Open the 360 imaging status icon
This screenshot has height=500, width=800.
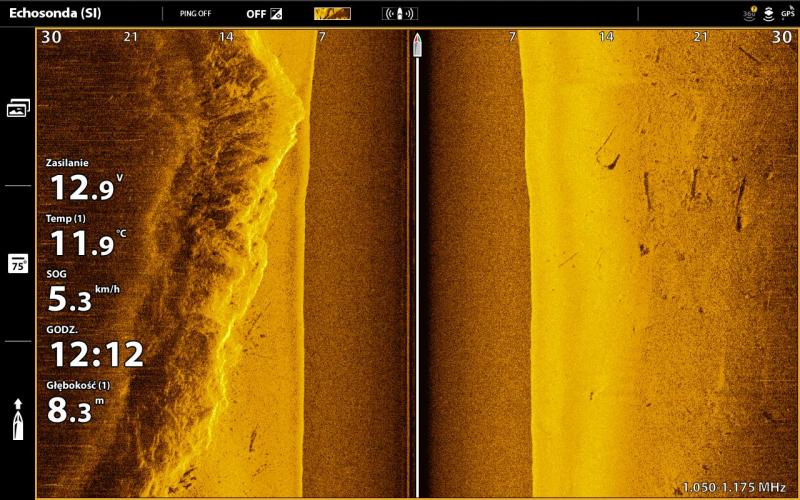tap(750, 13)
